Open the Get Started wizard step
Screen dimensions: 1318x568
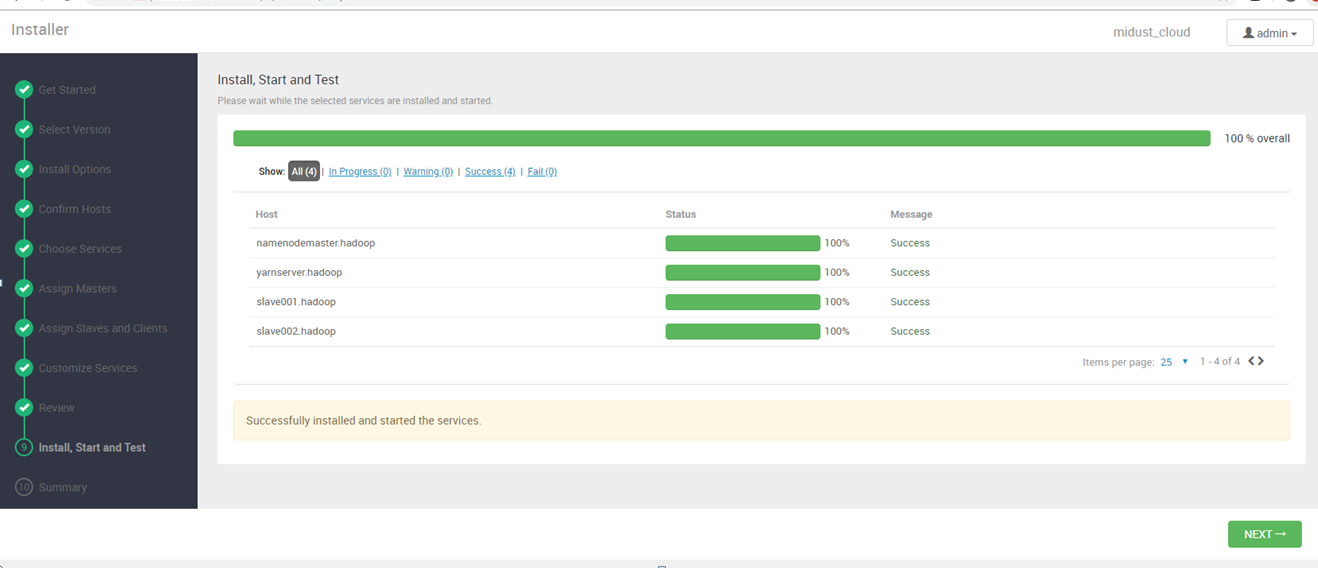click(67, 90)
